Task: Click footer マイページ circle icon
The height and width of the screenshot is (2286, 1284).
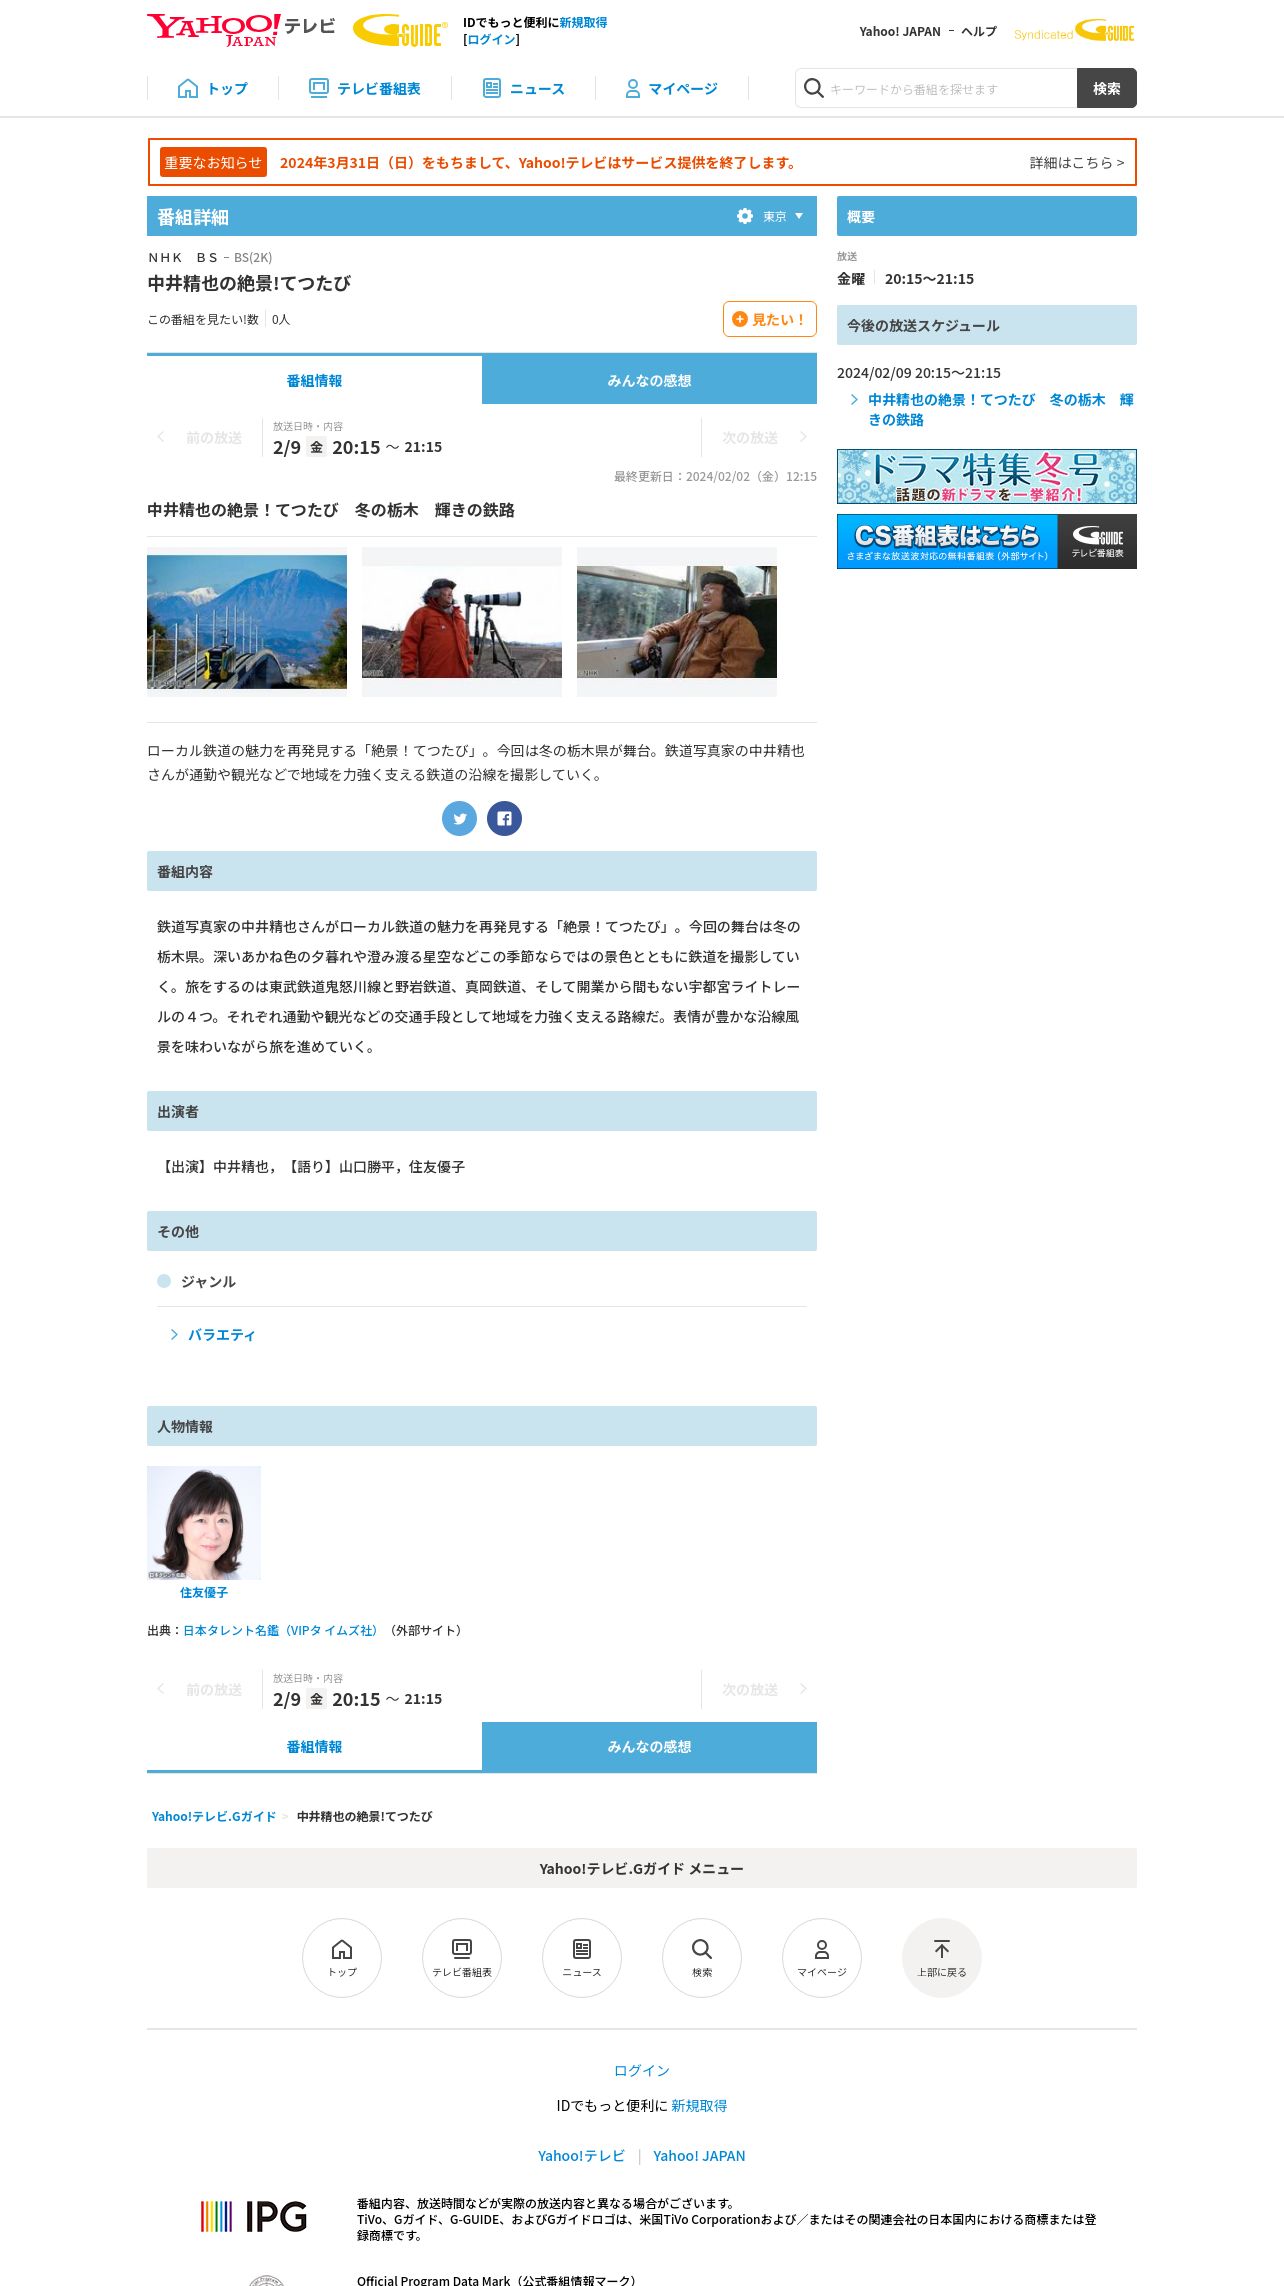Action: 822,1958
